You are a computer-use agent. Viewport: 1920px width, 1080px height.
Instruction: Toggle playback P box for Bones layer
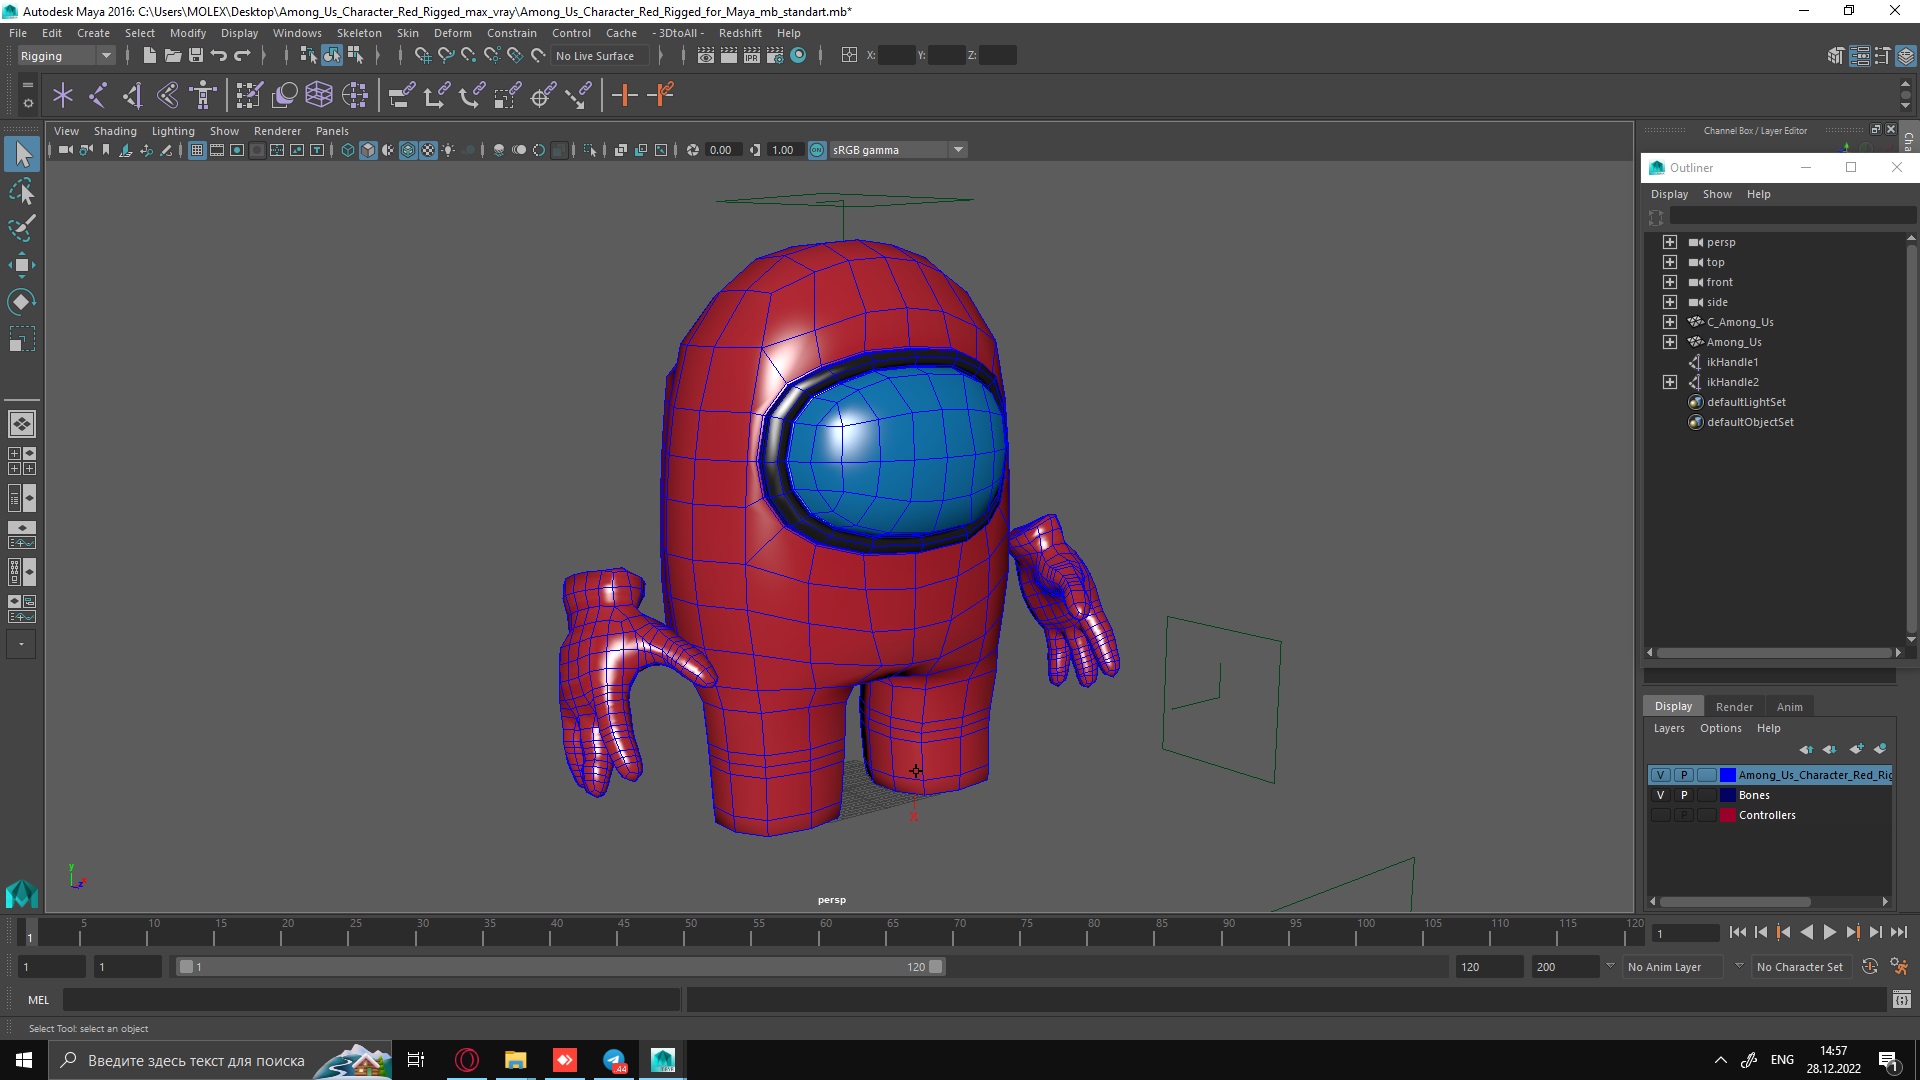coord(1684,795)
